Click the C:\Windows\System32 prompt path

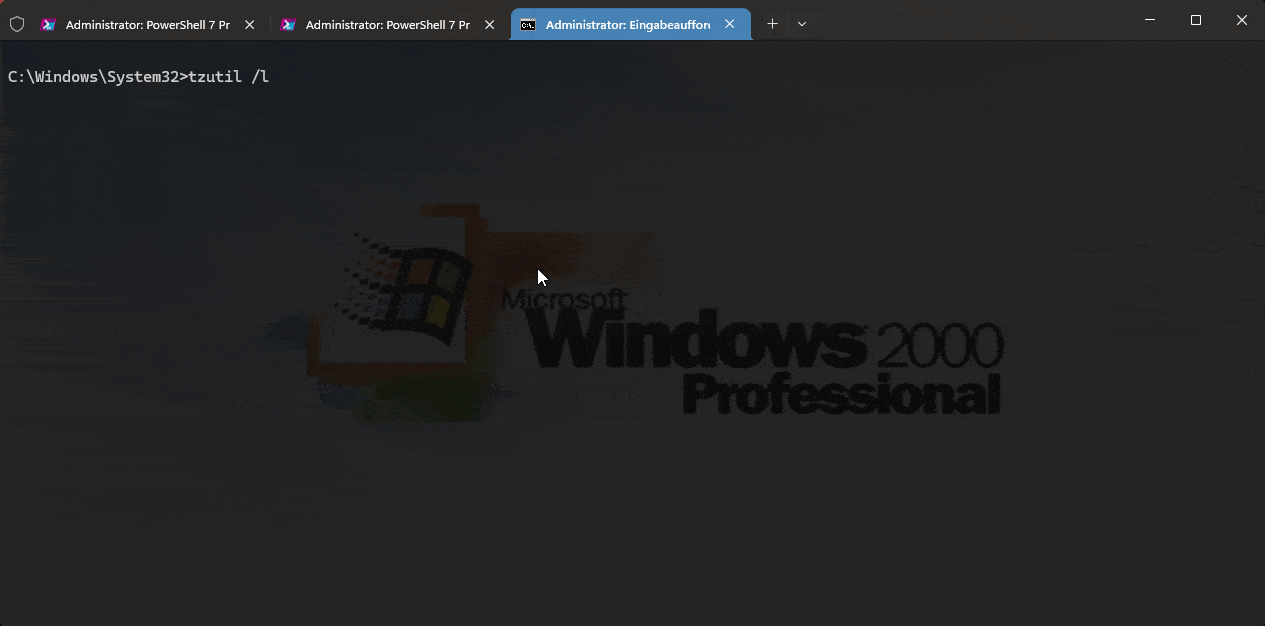92,77
